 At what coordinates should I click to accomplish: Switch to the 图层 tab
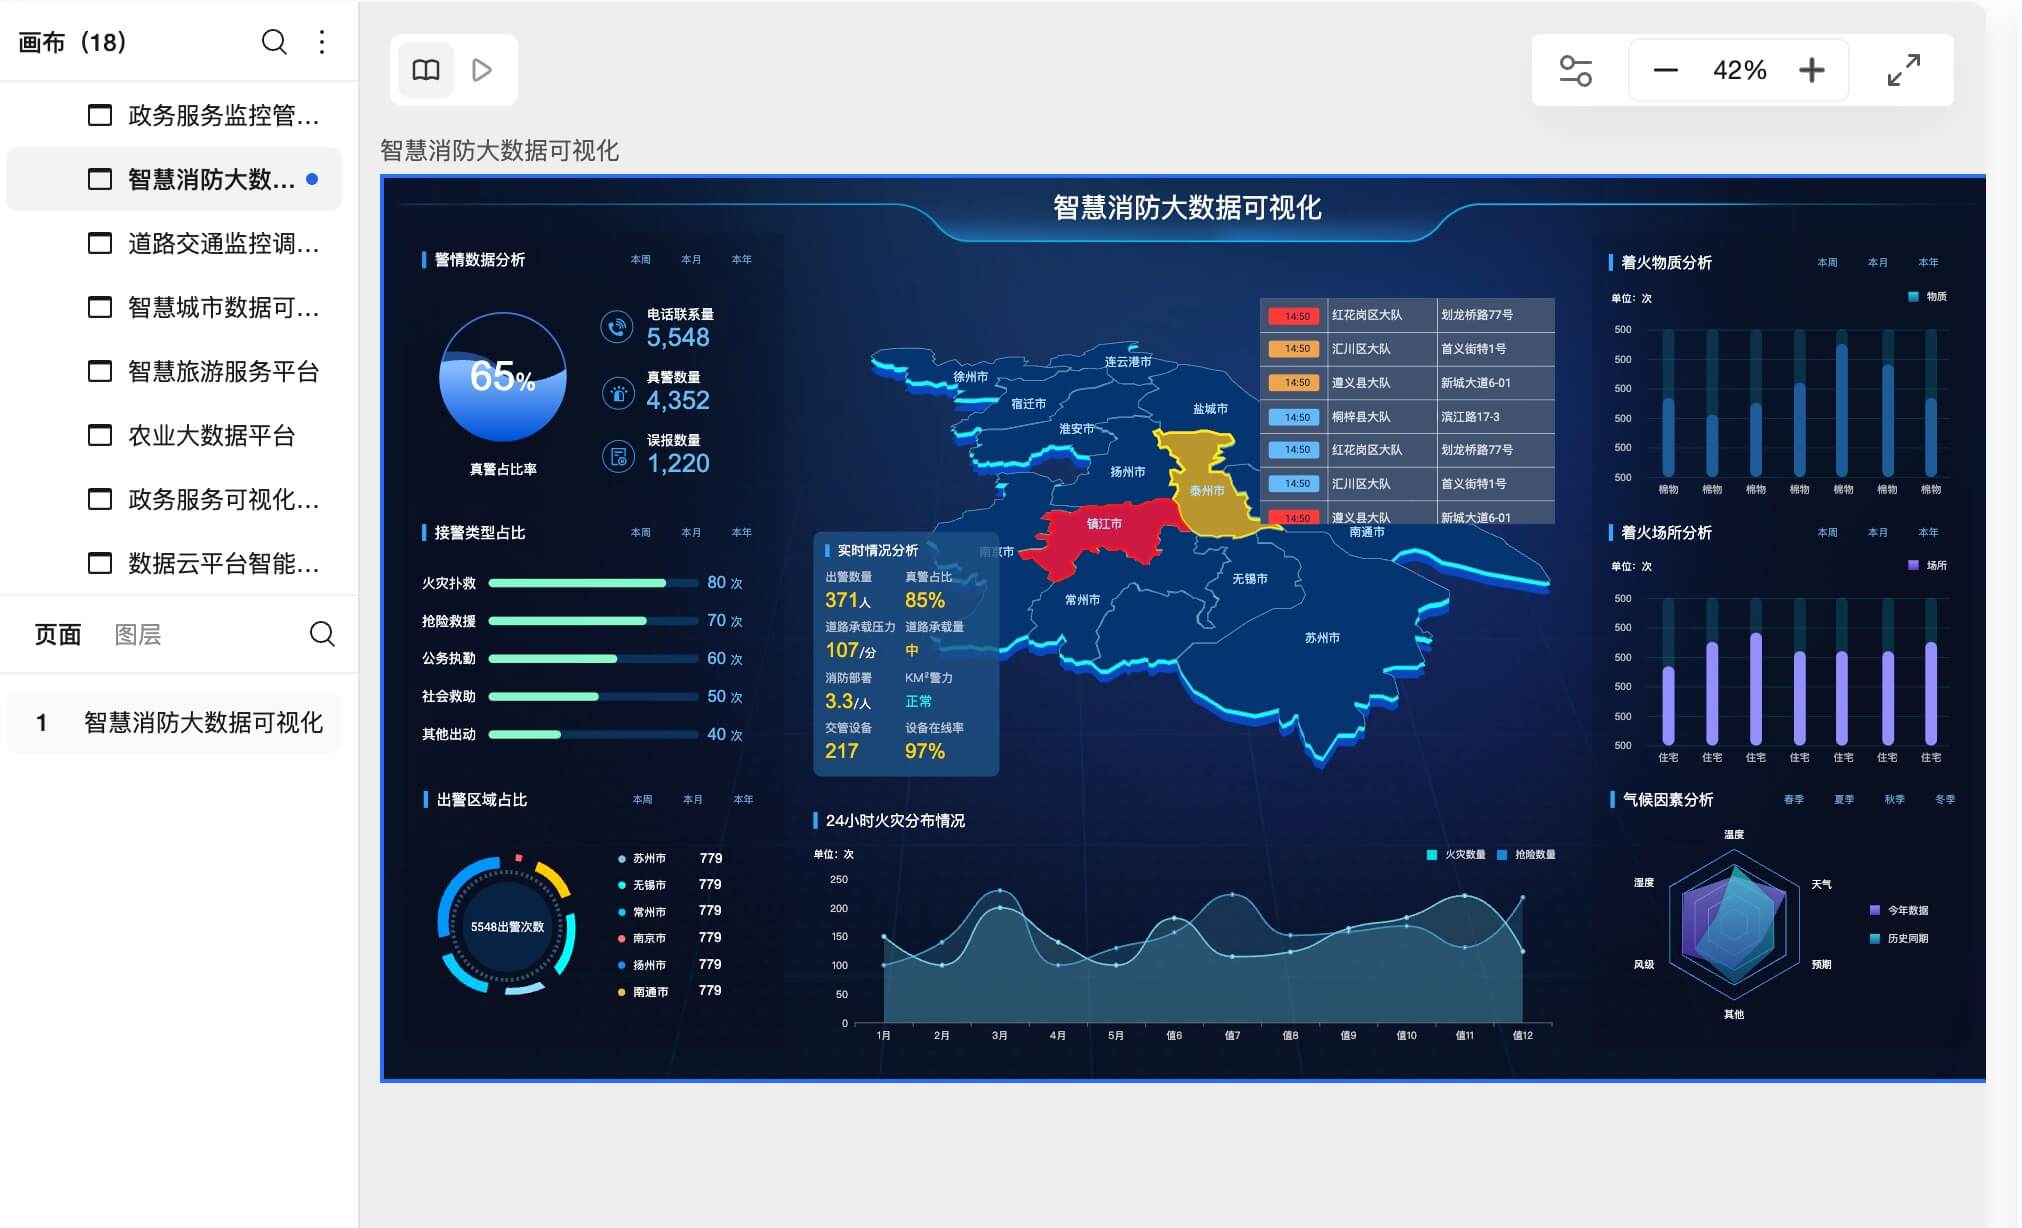click(138, 635)
